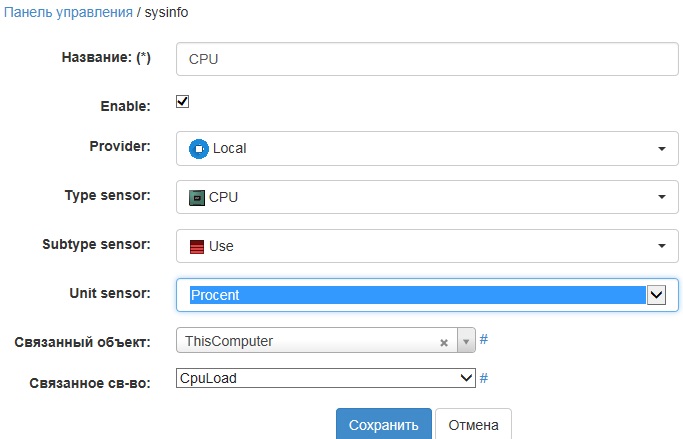Open the ThisComputer linked object dropdown arrow
This screenshot has width=683, height=439.
click(x=465, y=342)
